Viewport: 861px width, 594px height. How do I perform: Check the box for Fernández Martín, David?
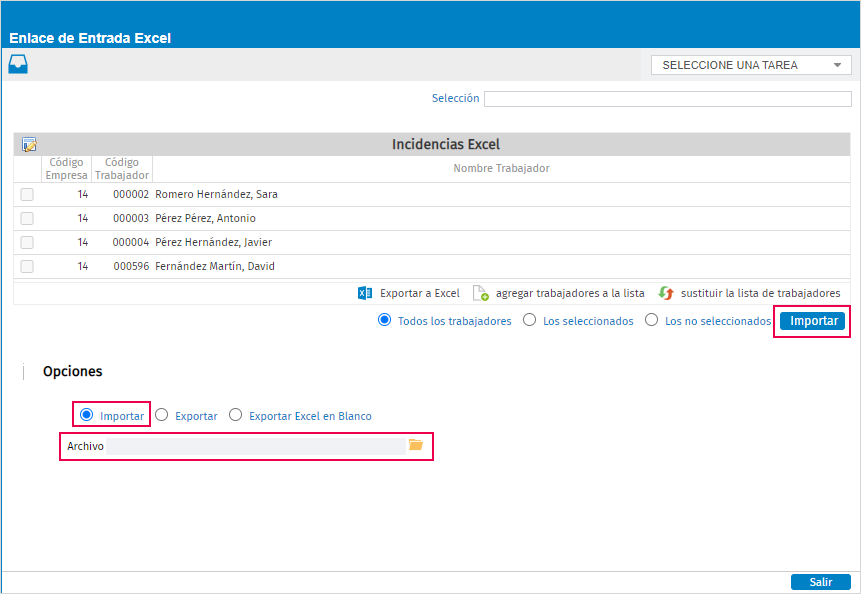[27, 266]
